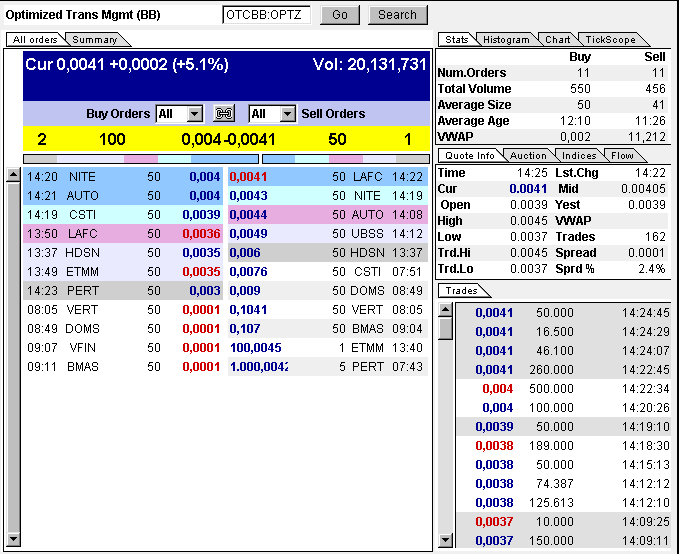This screenshot has height=554, width=680.
Task: Click the link icon between order filters
Action: (224, 114)
